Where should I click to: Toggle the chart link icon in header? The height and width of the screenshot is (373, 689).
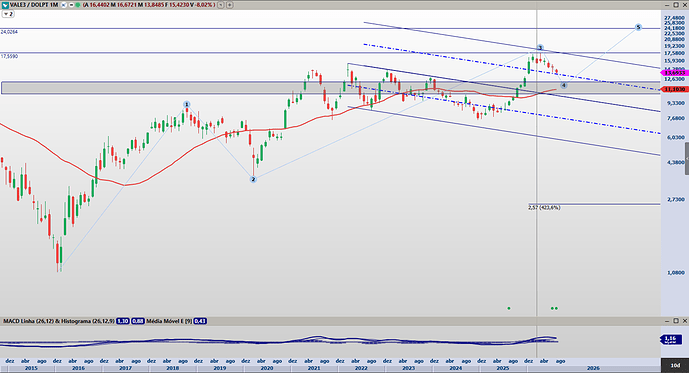(64, 5)
